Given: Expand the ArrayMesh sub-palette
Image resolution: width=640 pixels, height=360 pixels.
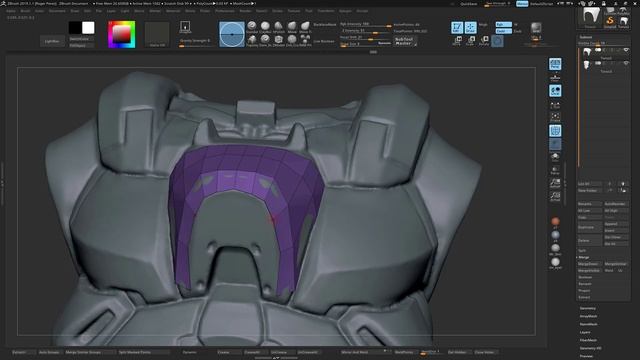Looking at the screenshot, I should pyautogui.click(x=589, y=316).
